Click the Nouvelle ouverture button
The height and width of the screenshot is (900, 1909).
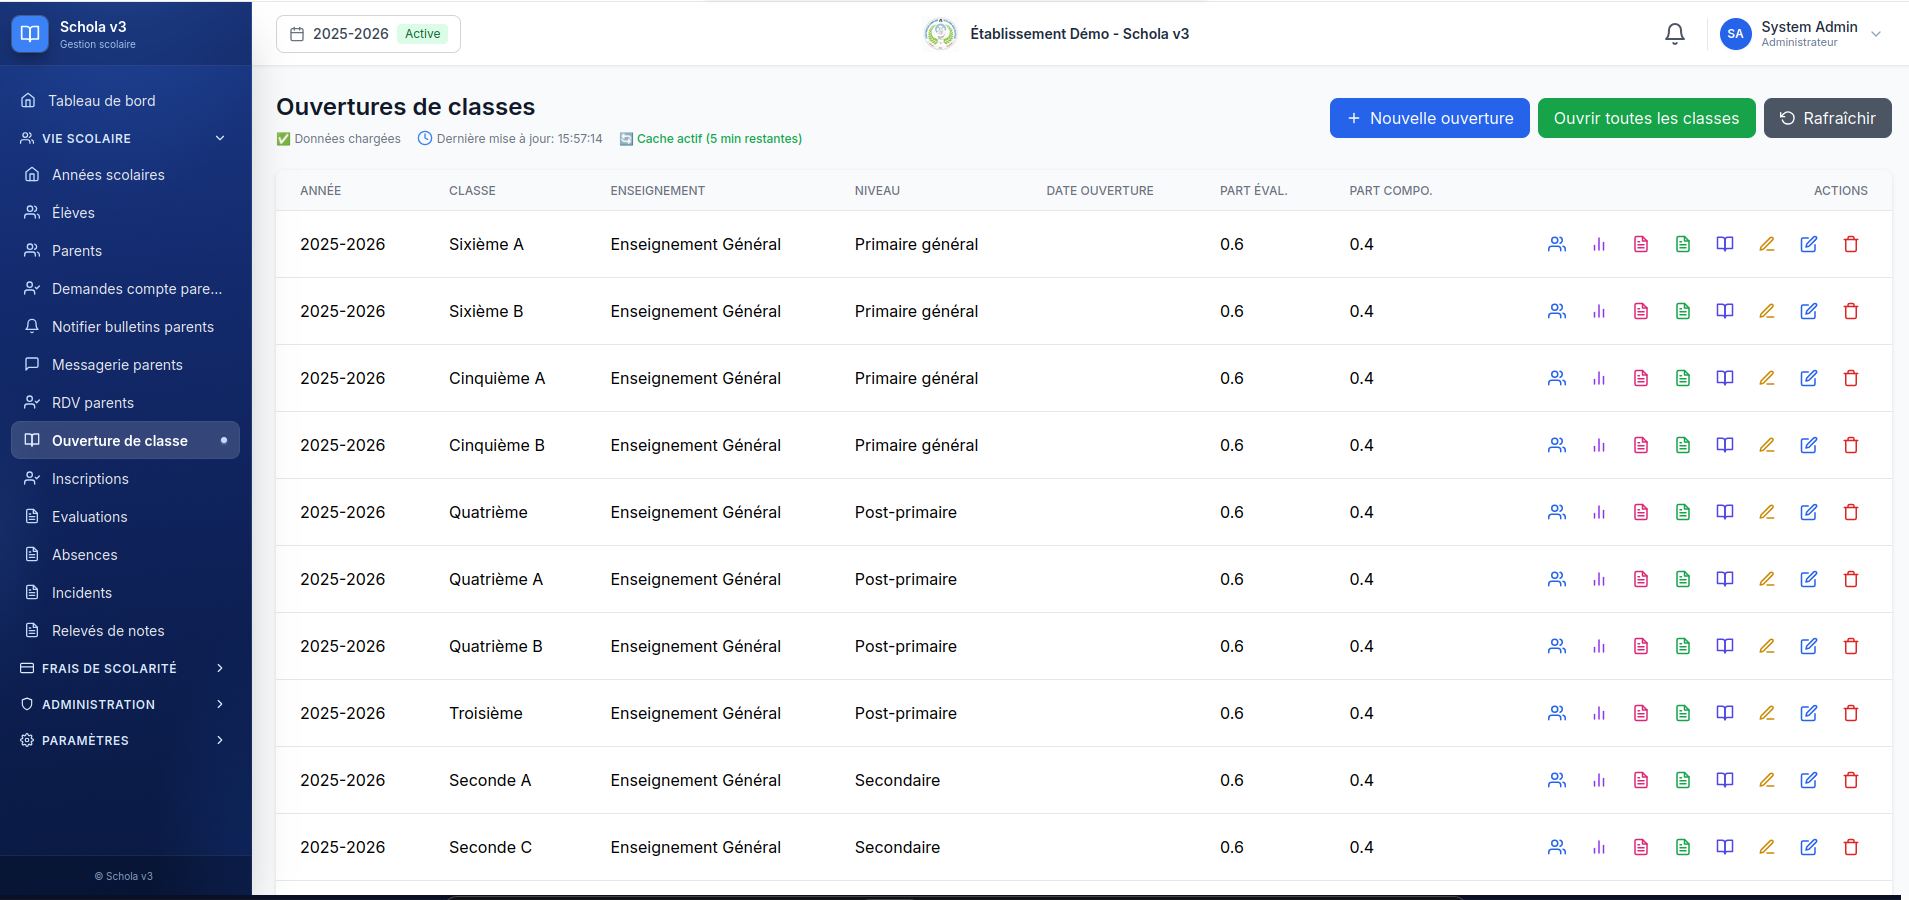pyautogui.click(x=1429, y=118)
